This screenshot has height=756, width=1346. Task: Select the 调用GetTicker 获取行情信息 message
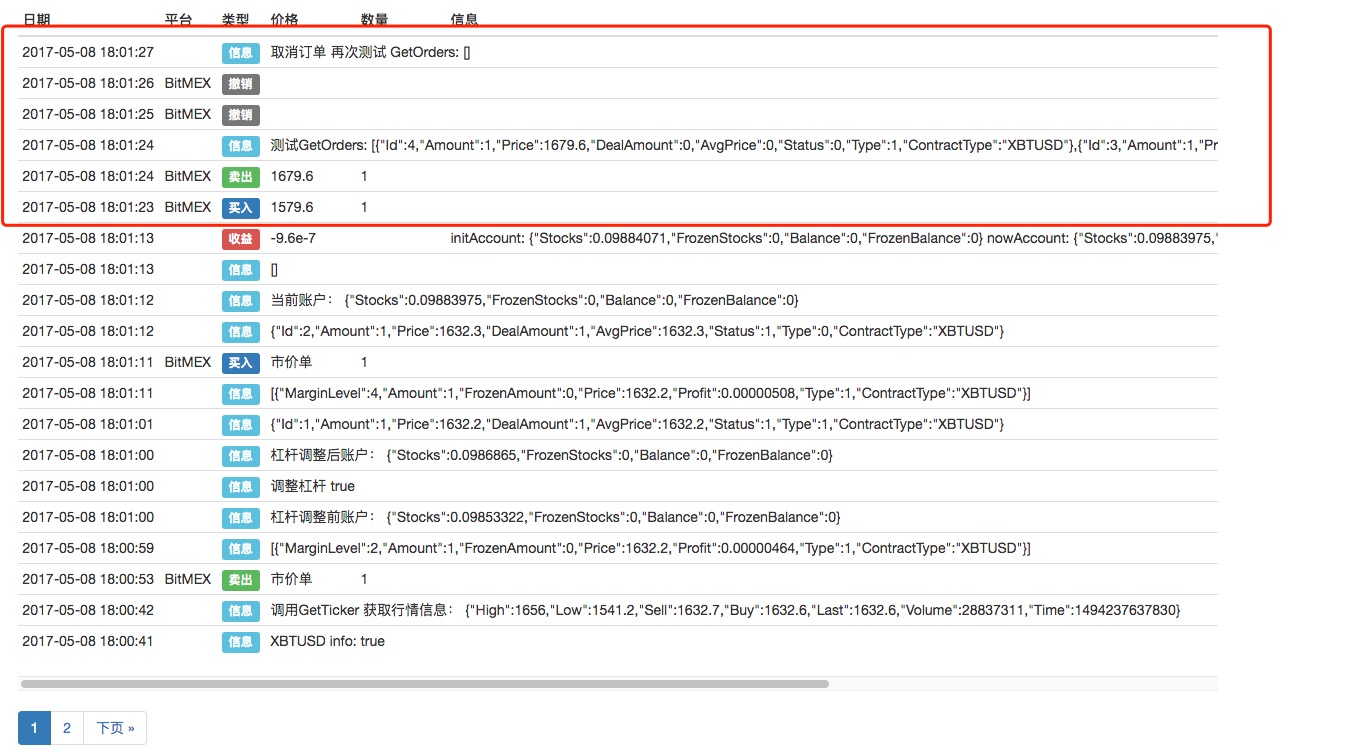click(x=725, y=610)
